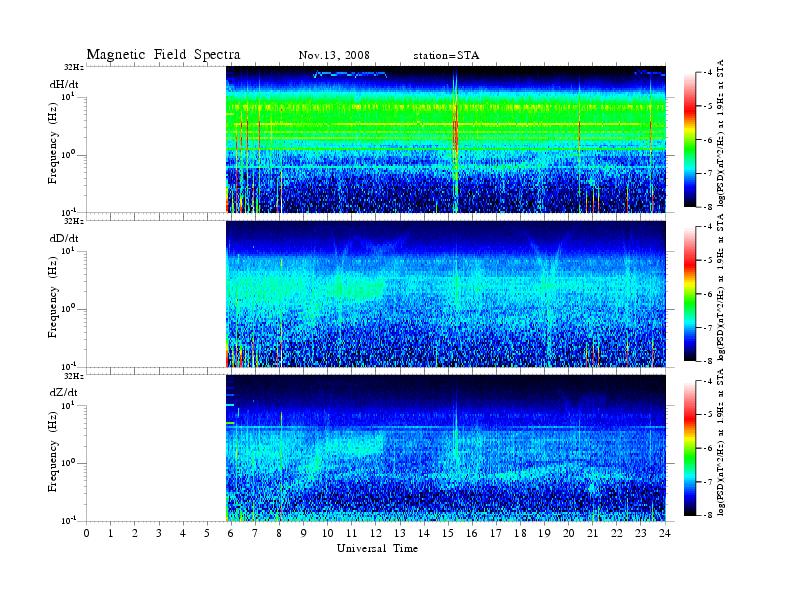This screenshot has height=612, width=792.
Task: Click time axis tick label "22"
Action: [617, 534]
